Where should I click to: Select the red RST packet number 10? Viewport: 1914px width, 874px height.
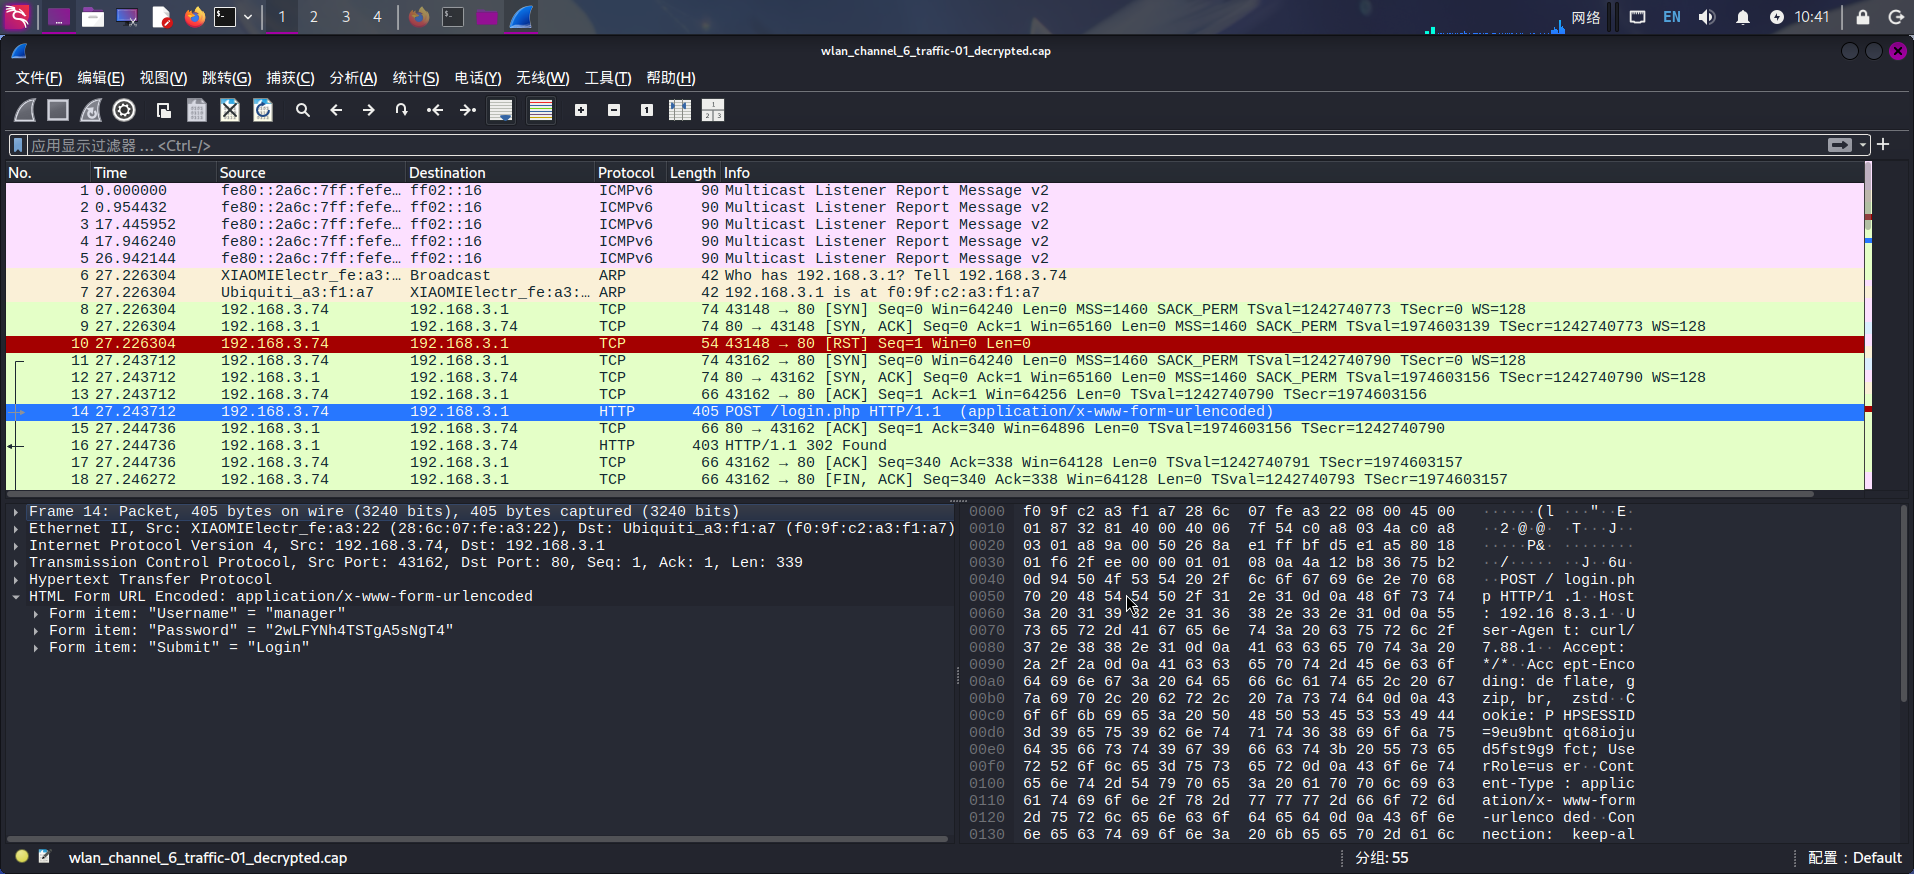[935, 344]
